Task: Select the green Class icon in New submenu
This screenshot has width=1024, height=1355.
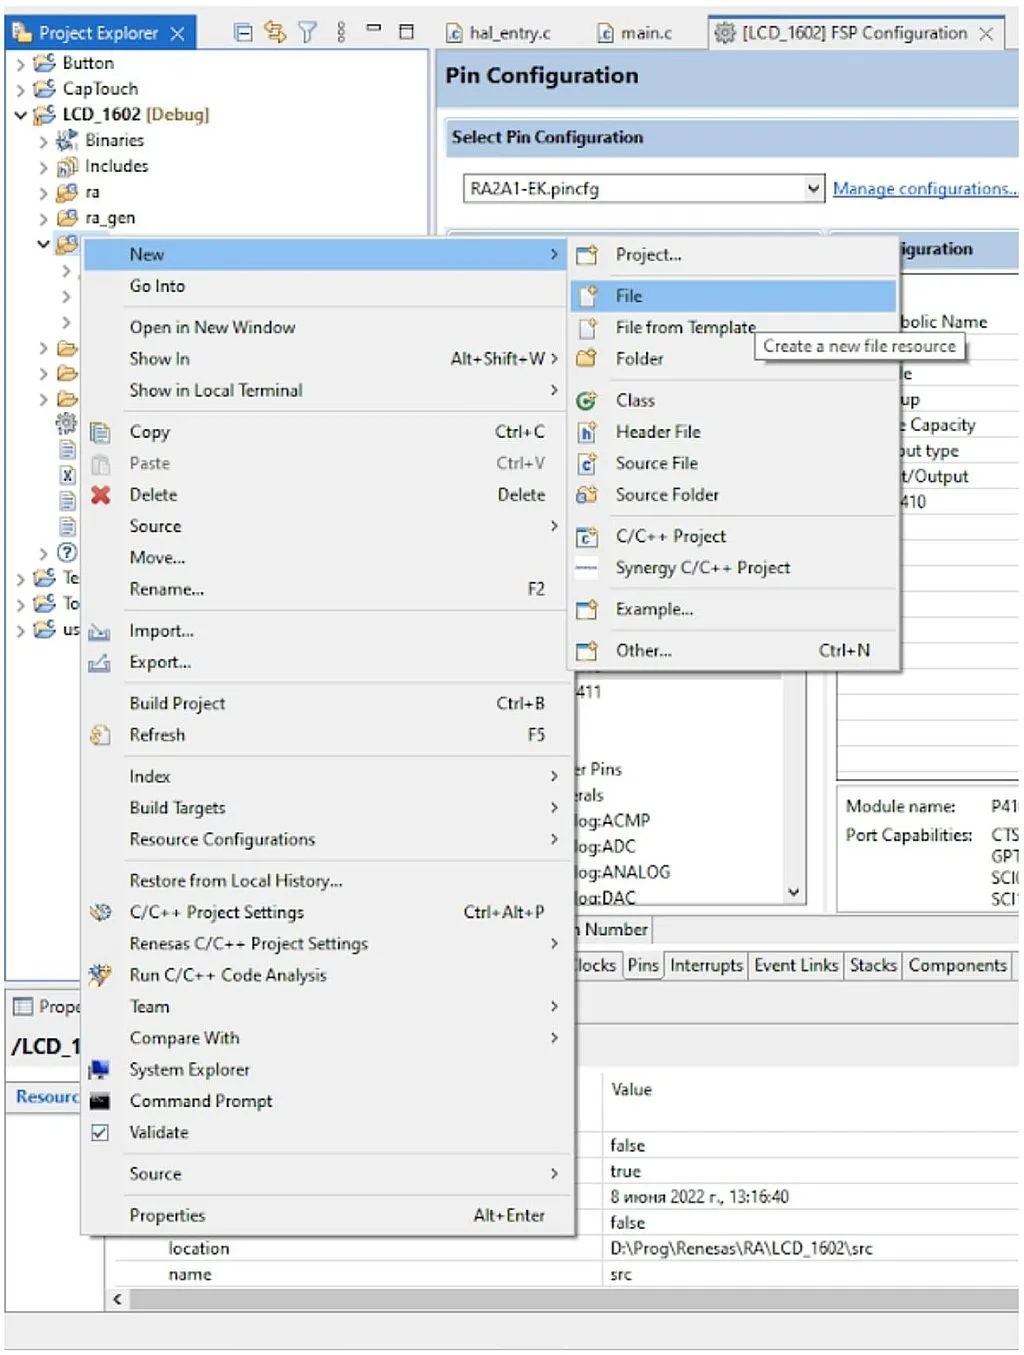Action: pyautogui.click(x=587, y=399)
